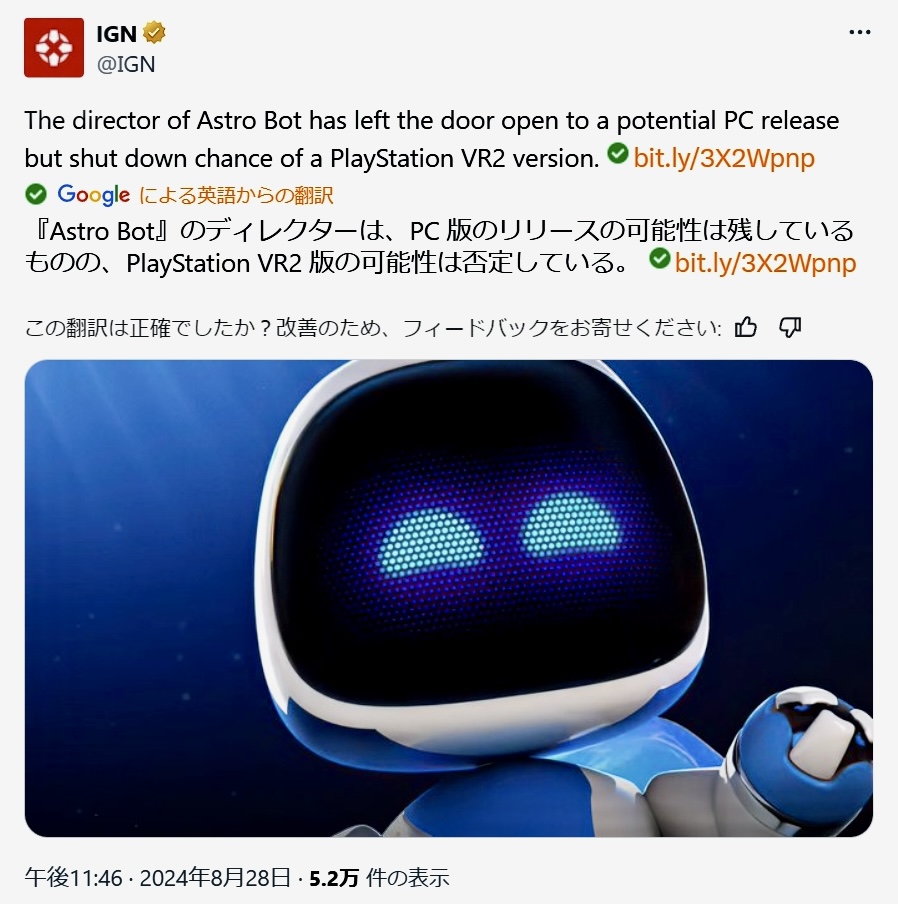Click the green shield before the English bit.ly link

tap(618, 153)
